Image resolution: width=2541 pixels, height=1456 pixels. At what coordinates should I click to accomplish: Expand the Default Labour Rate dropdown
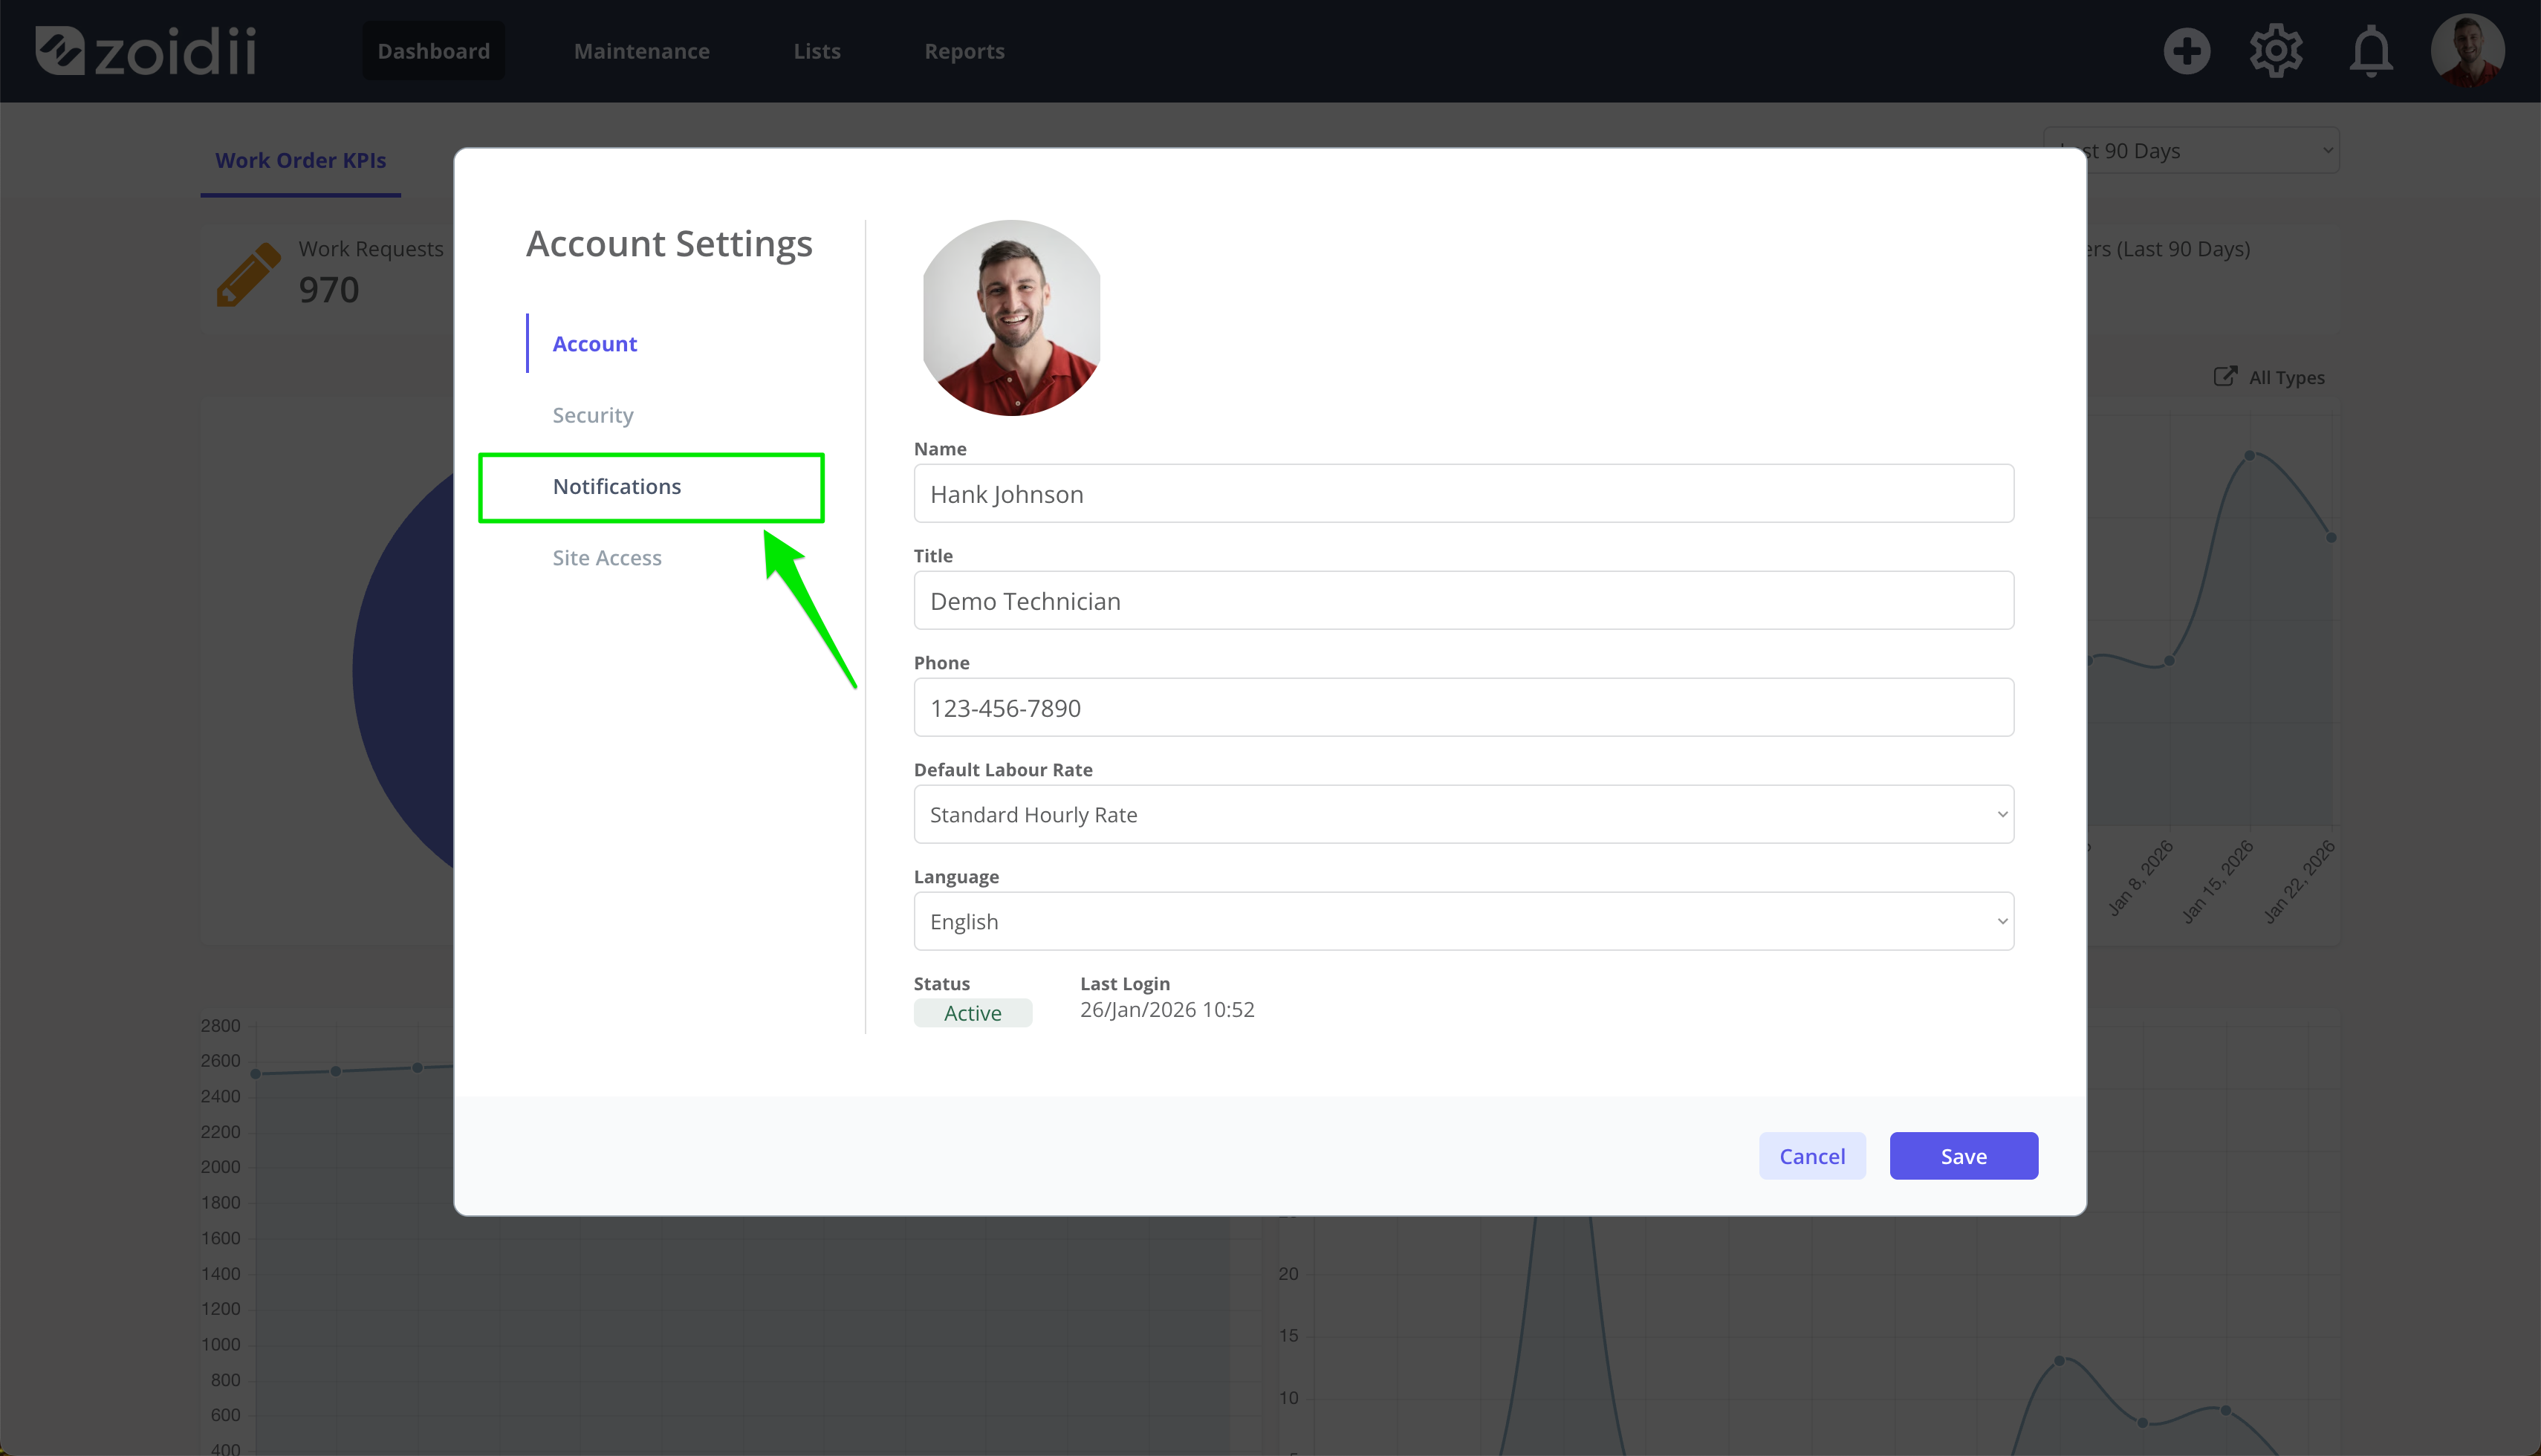(1463, 814)
